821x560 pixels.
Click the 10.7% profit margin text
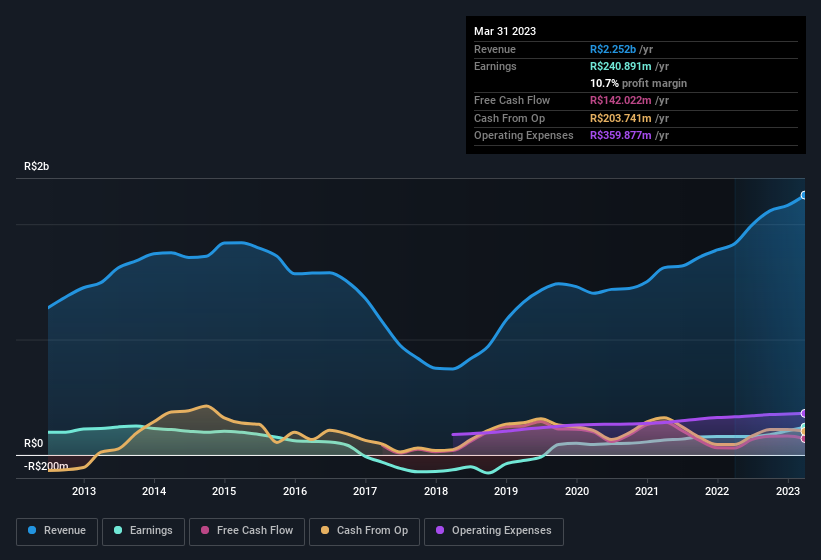[x=638, y=83]
